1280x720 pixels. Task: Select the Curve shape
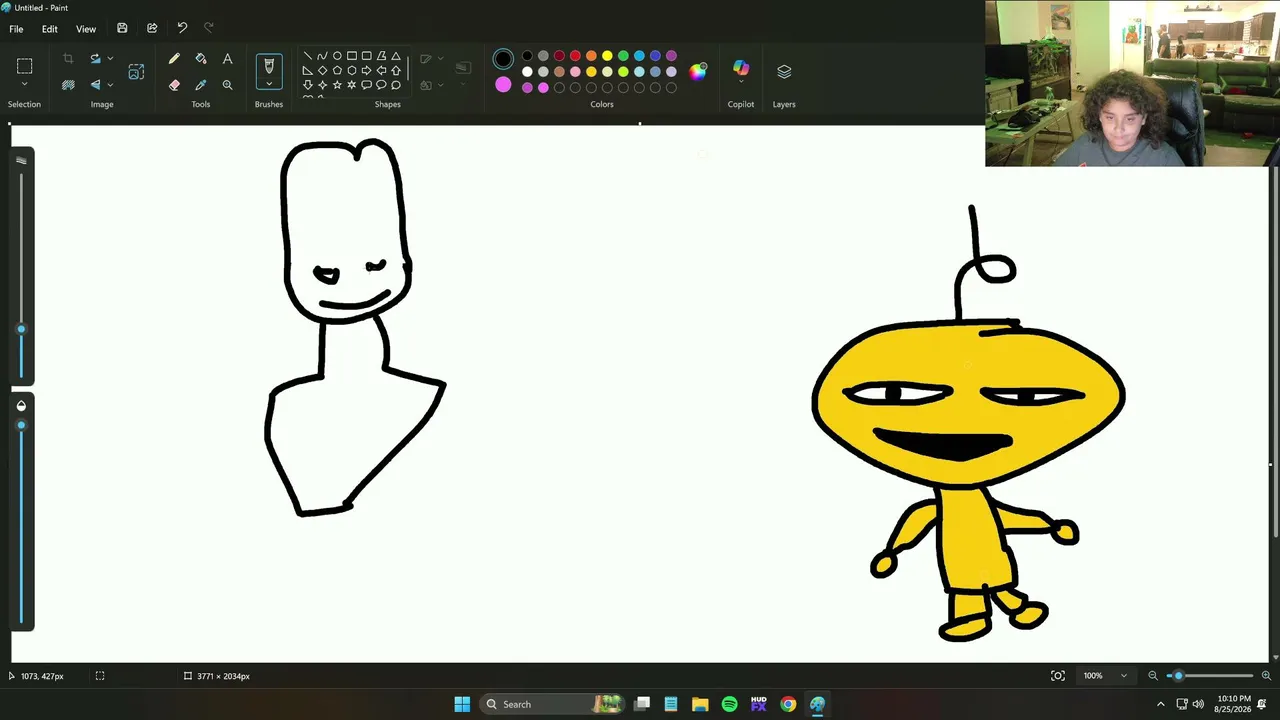(322, 56)
